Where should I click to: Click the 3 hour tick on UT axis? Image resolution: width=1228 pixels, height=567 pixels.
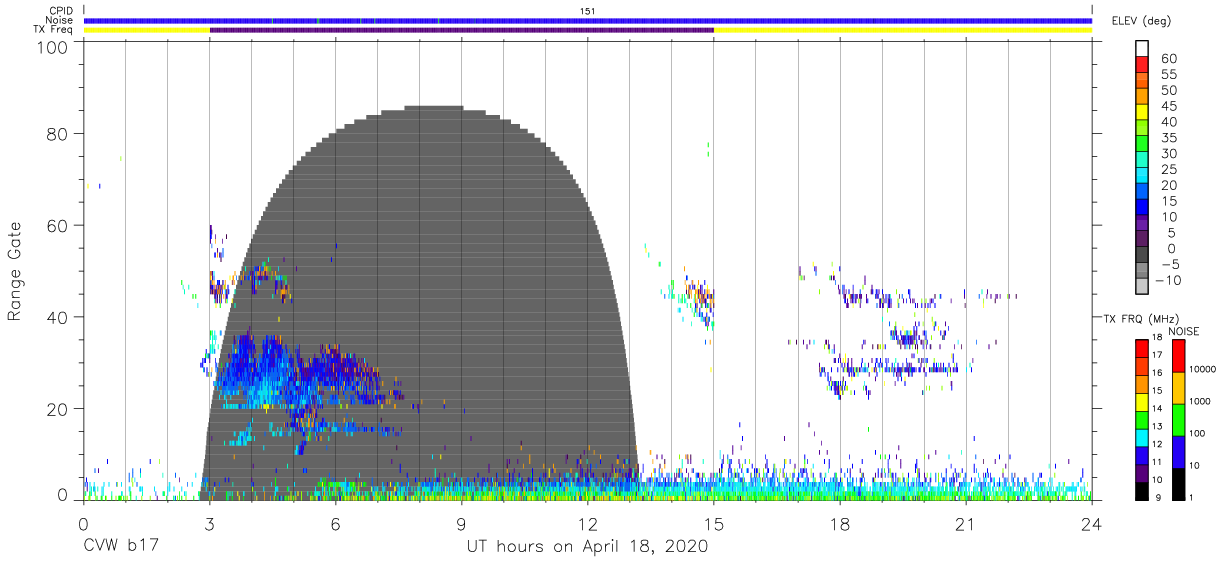209,524
